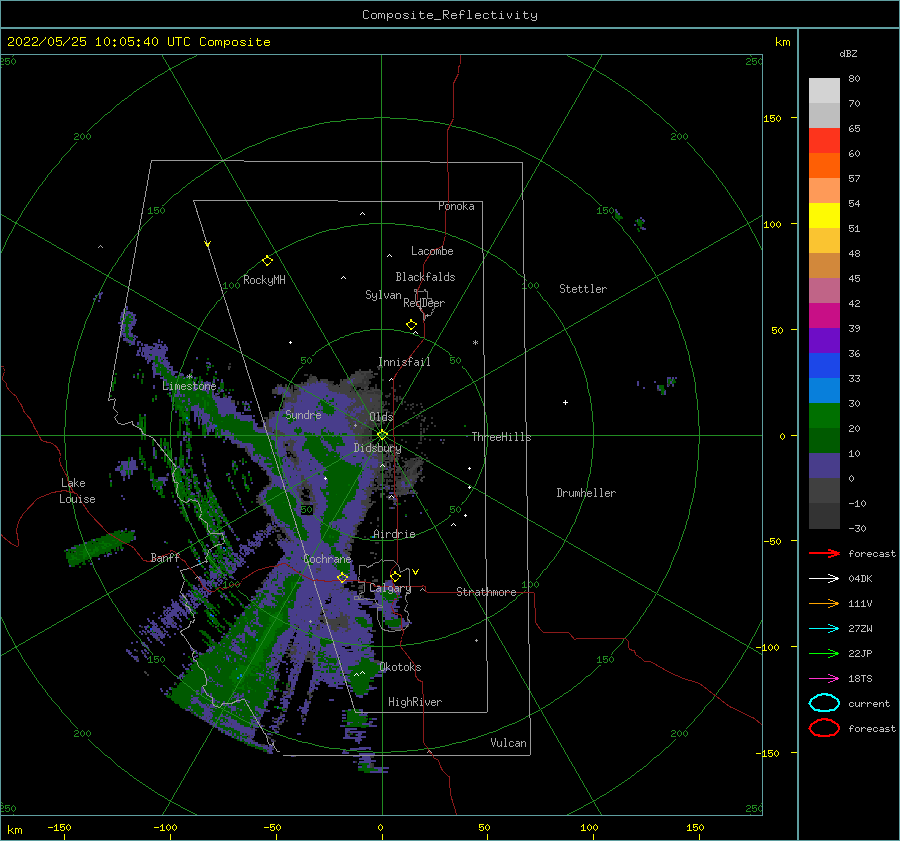Click the red forecast ellipse legend icon

pos(824,728)
